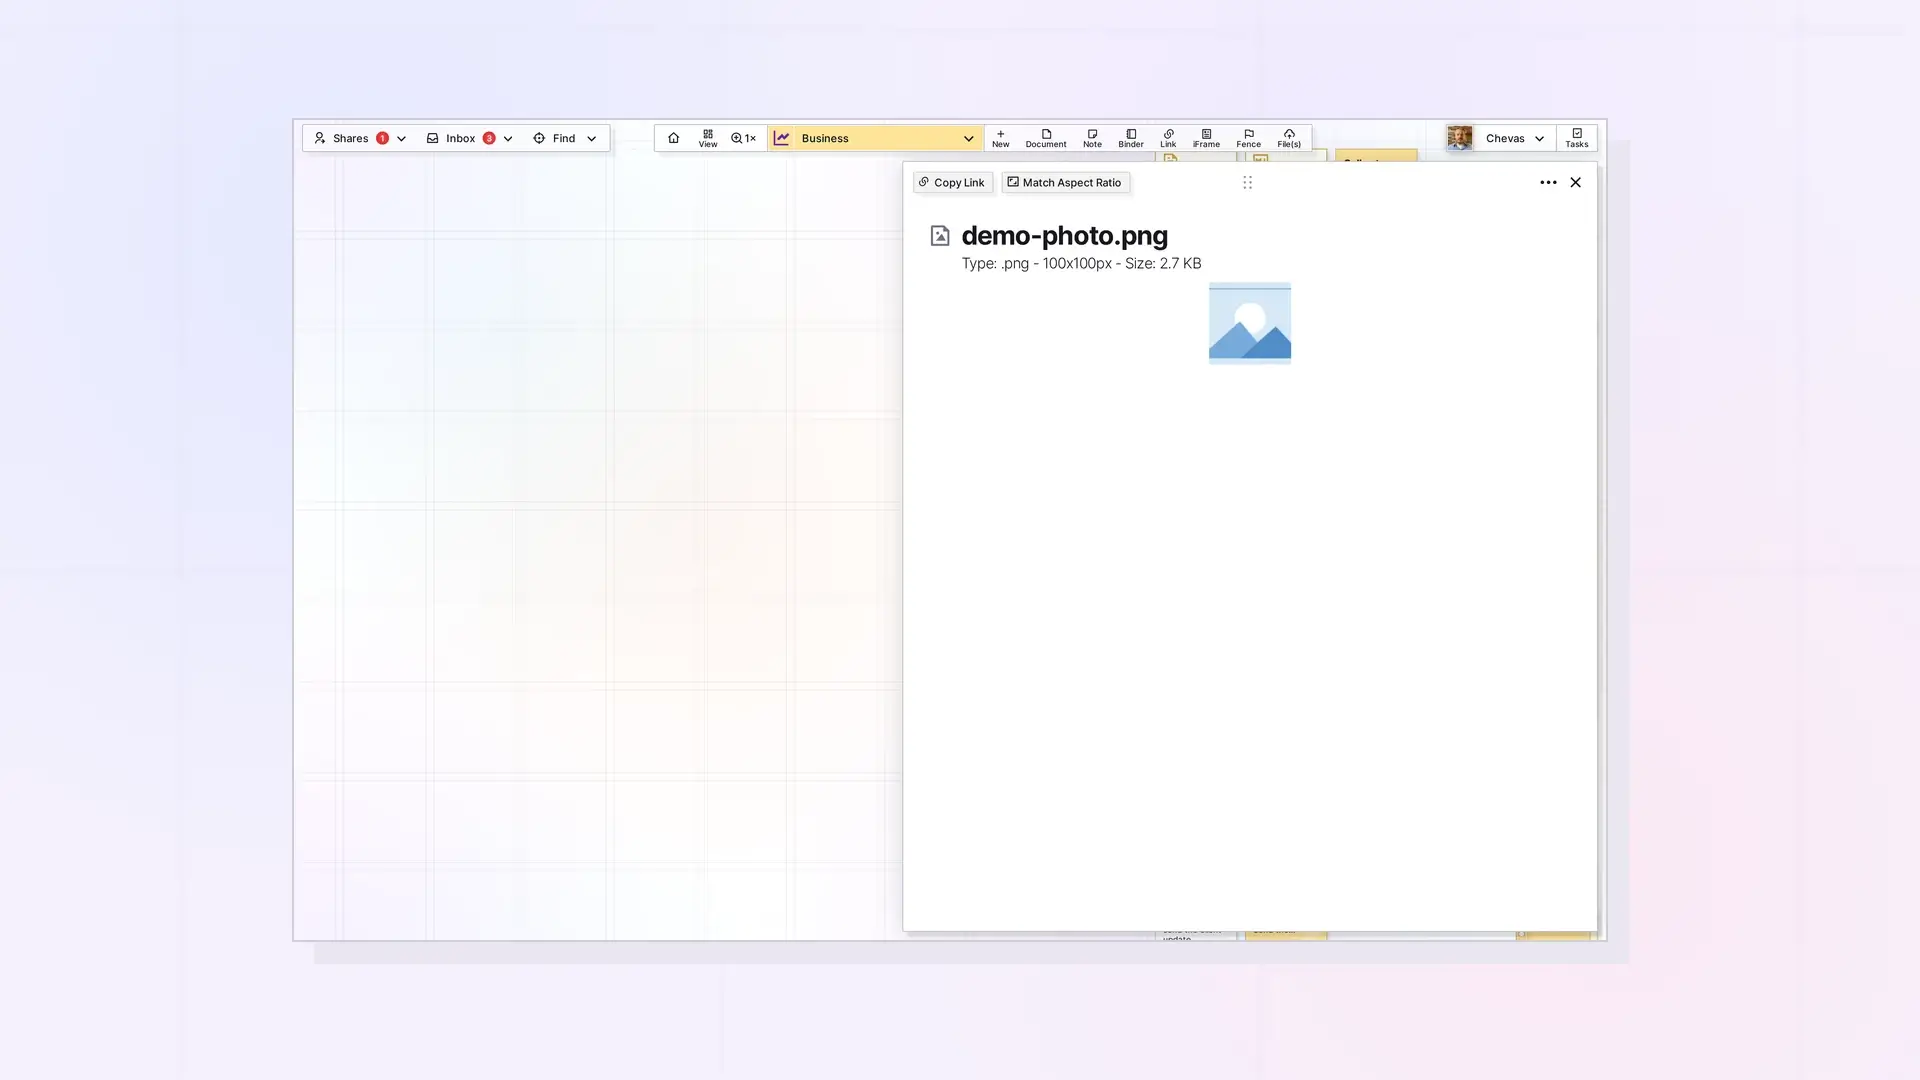The height and width of the screenshot is (1080, 1920).
Task: Click the 1x zoom magnifier
Action: [x=743, y=138]
